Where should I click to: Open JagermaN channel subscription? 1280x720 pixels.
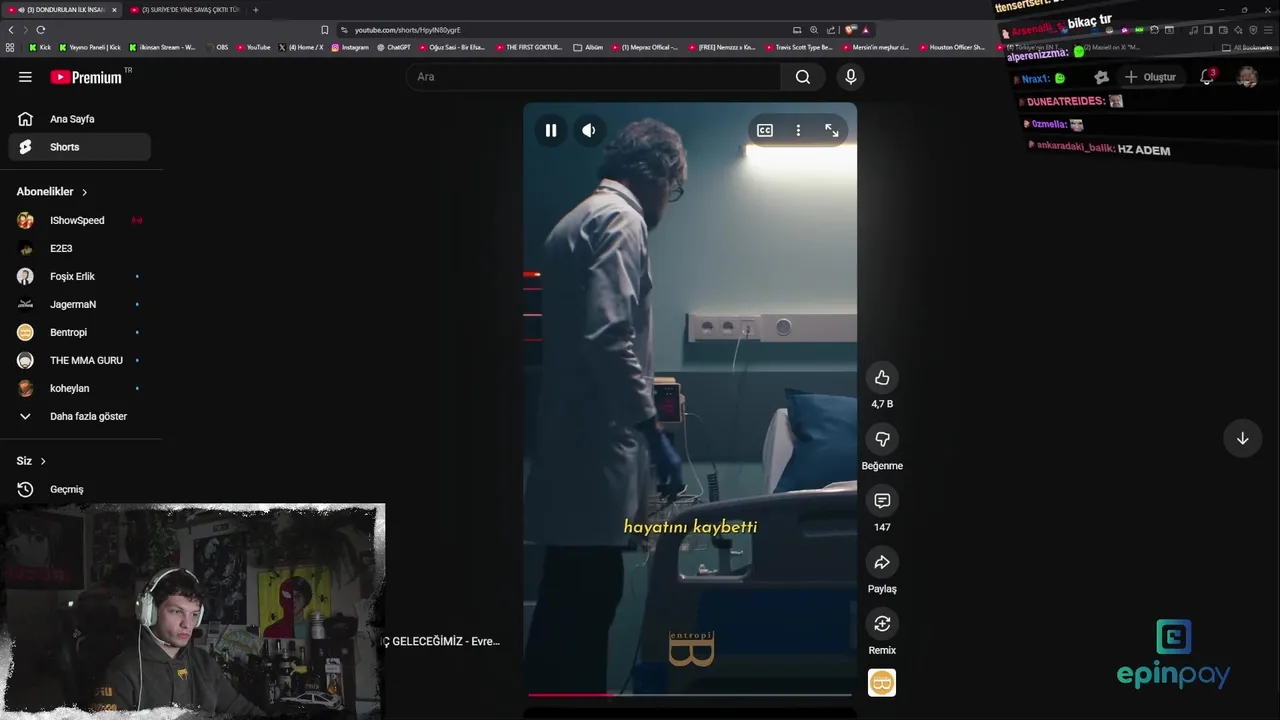80,304
